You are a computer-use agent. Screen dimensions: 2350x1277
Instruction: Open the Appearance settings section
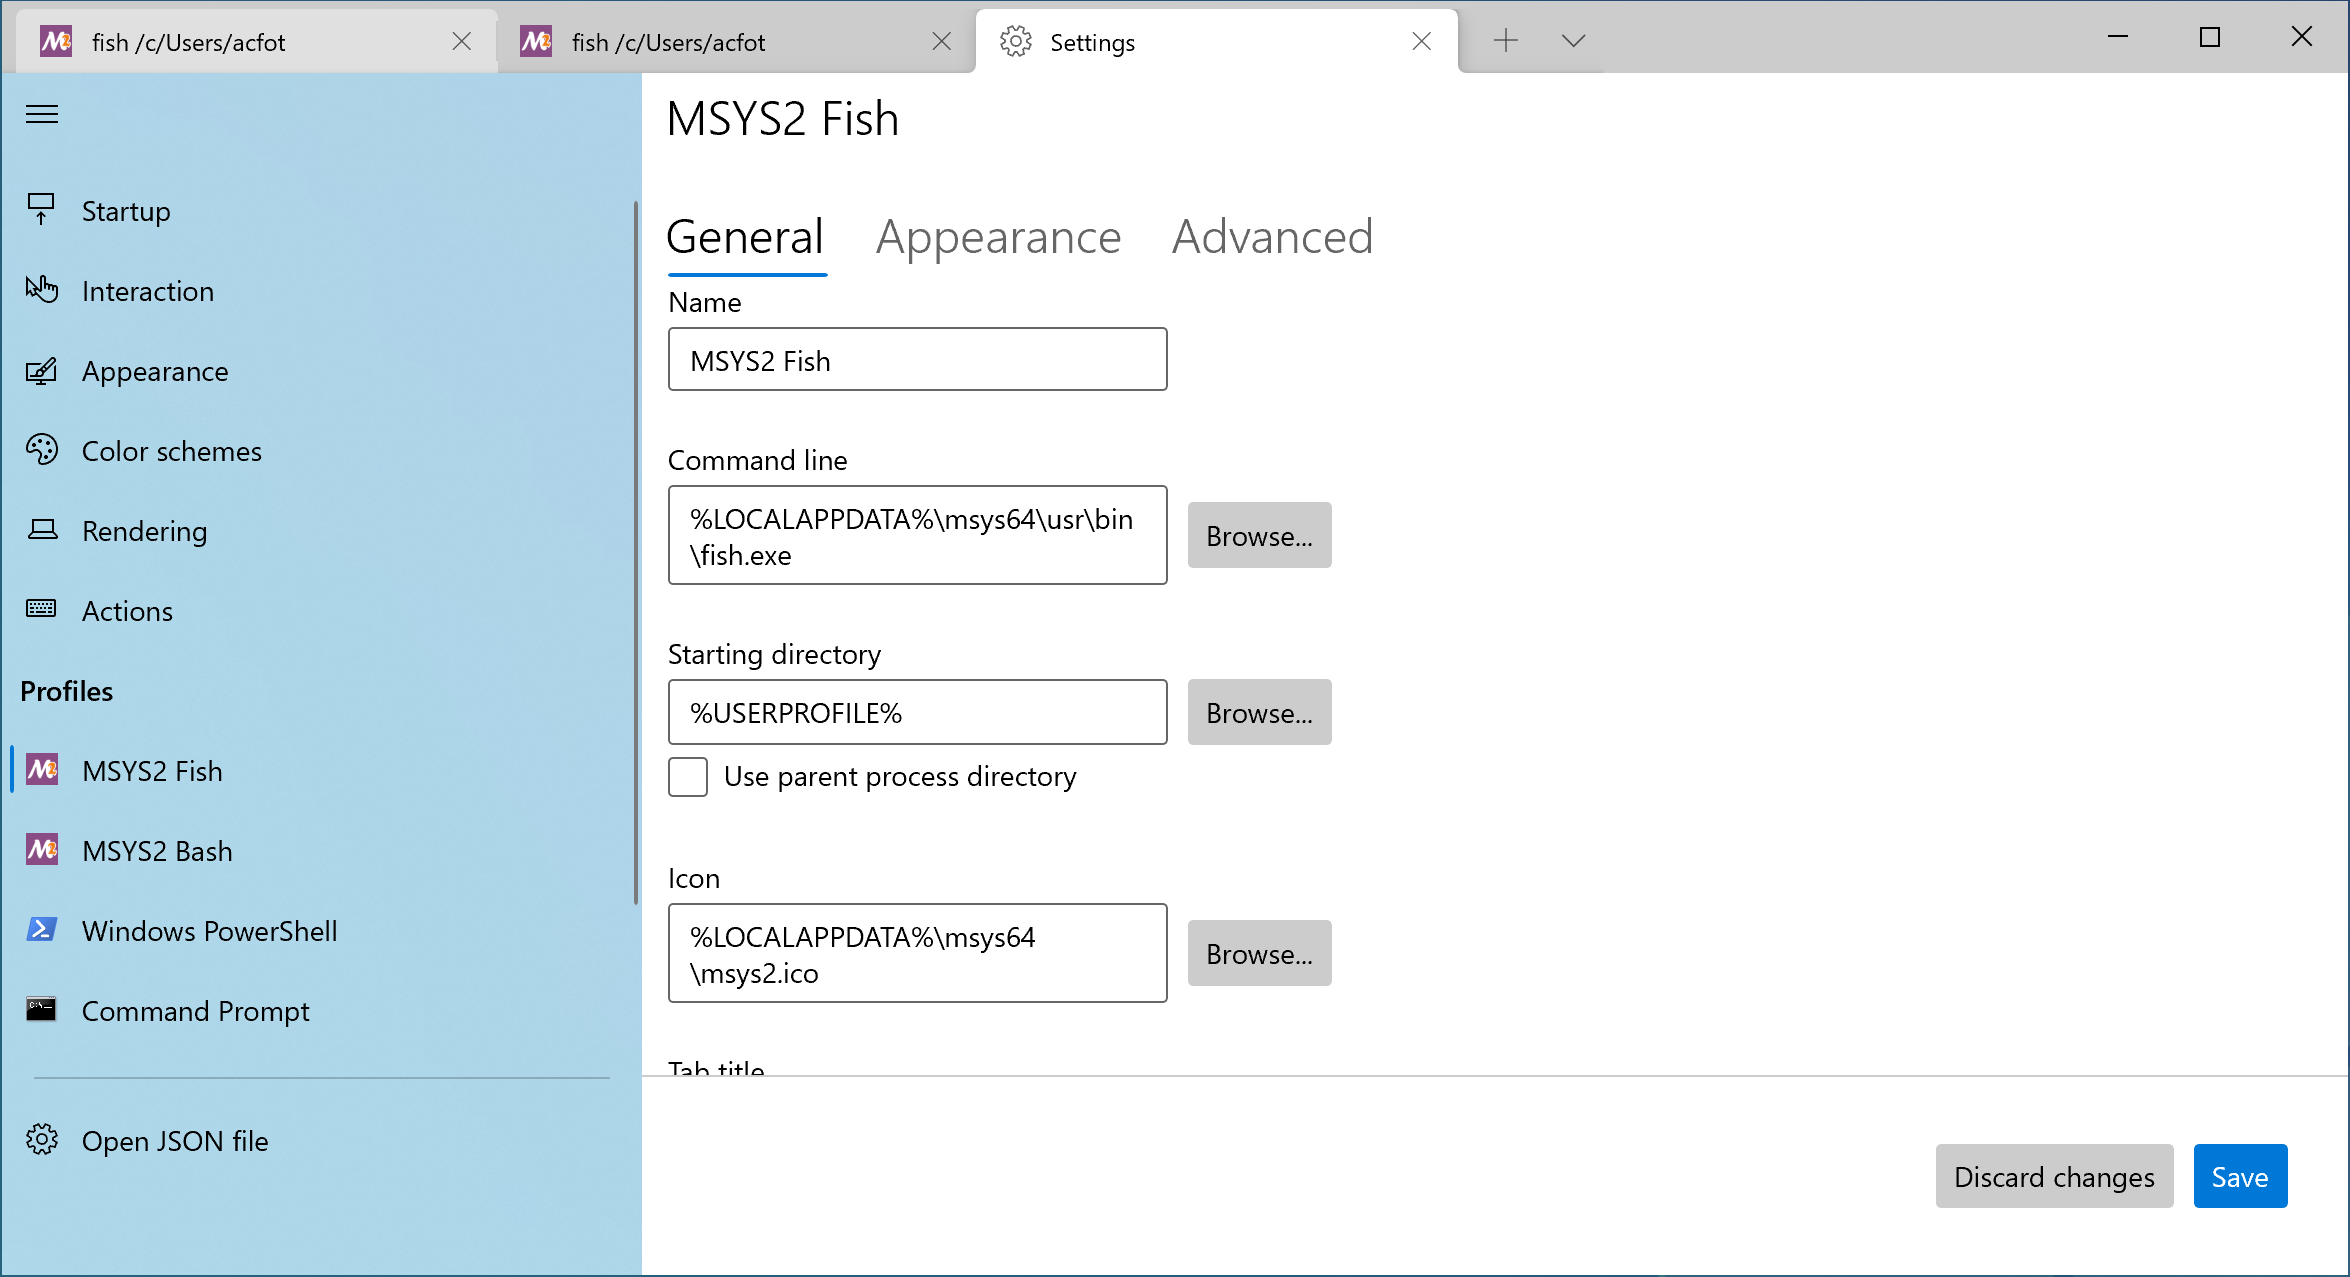coord(42,371)
